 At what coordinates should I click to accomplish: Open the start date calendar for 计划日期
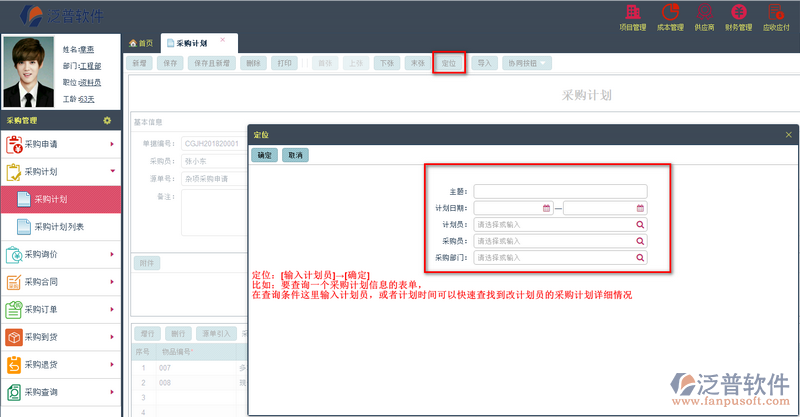(x=546, y=208)
